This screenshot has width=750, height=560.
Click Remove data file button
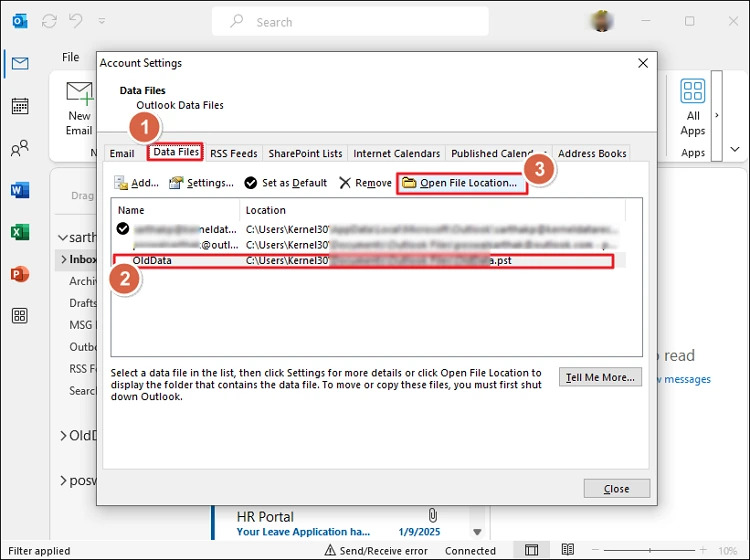tap(365, 183)
